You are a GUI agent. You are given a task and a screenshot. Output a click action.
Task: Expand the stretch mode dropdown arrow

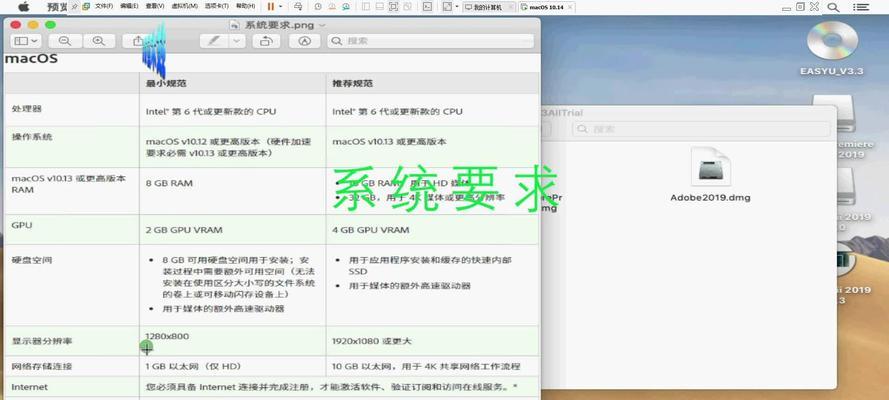456,6
